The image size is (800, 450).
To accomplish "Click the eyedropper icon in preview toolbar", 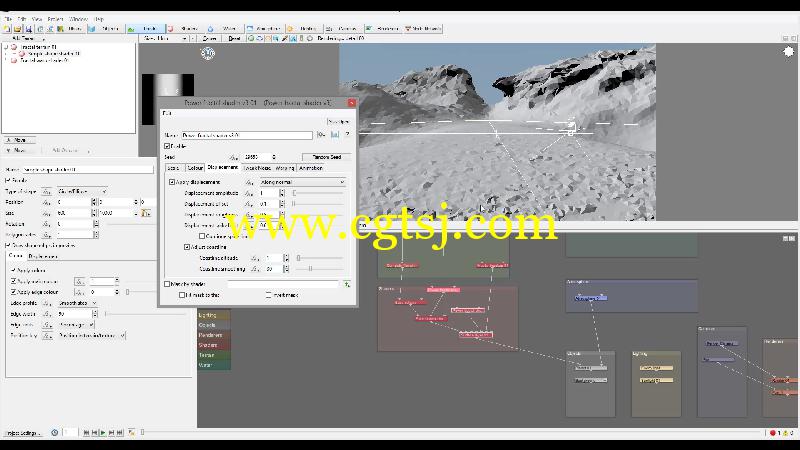I will (285, 38).
